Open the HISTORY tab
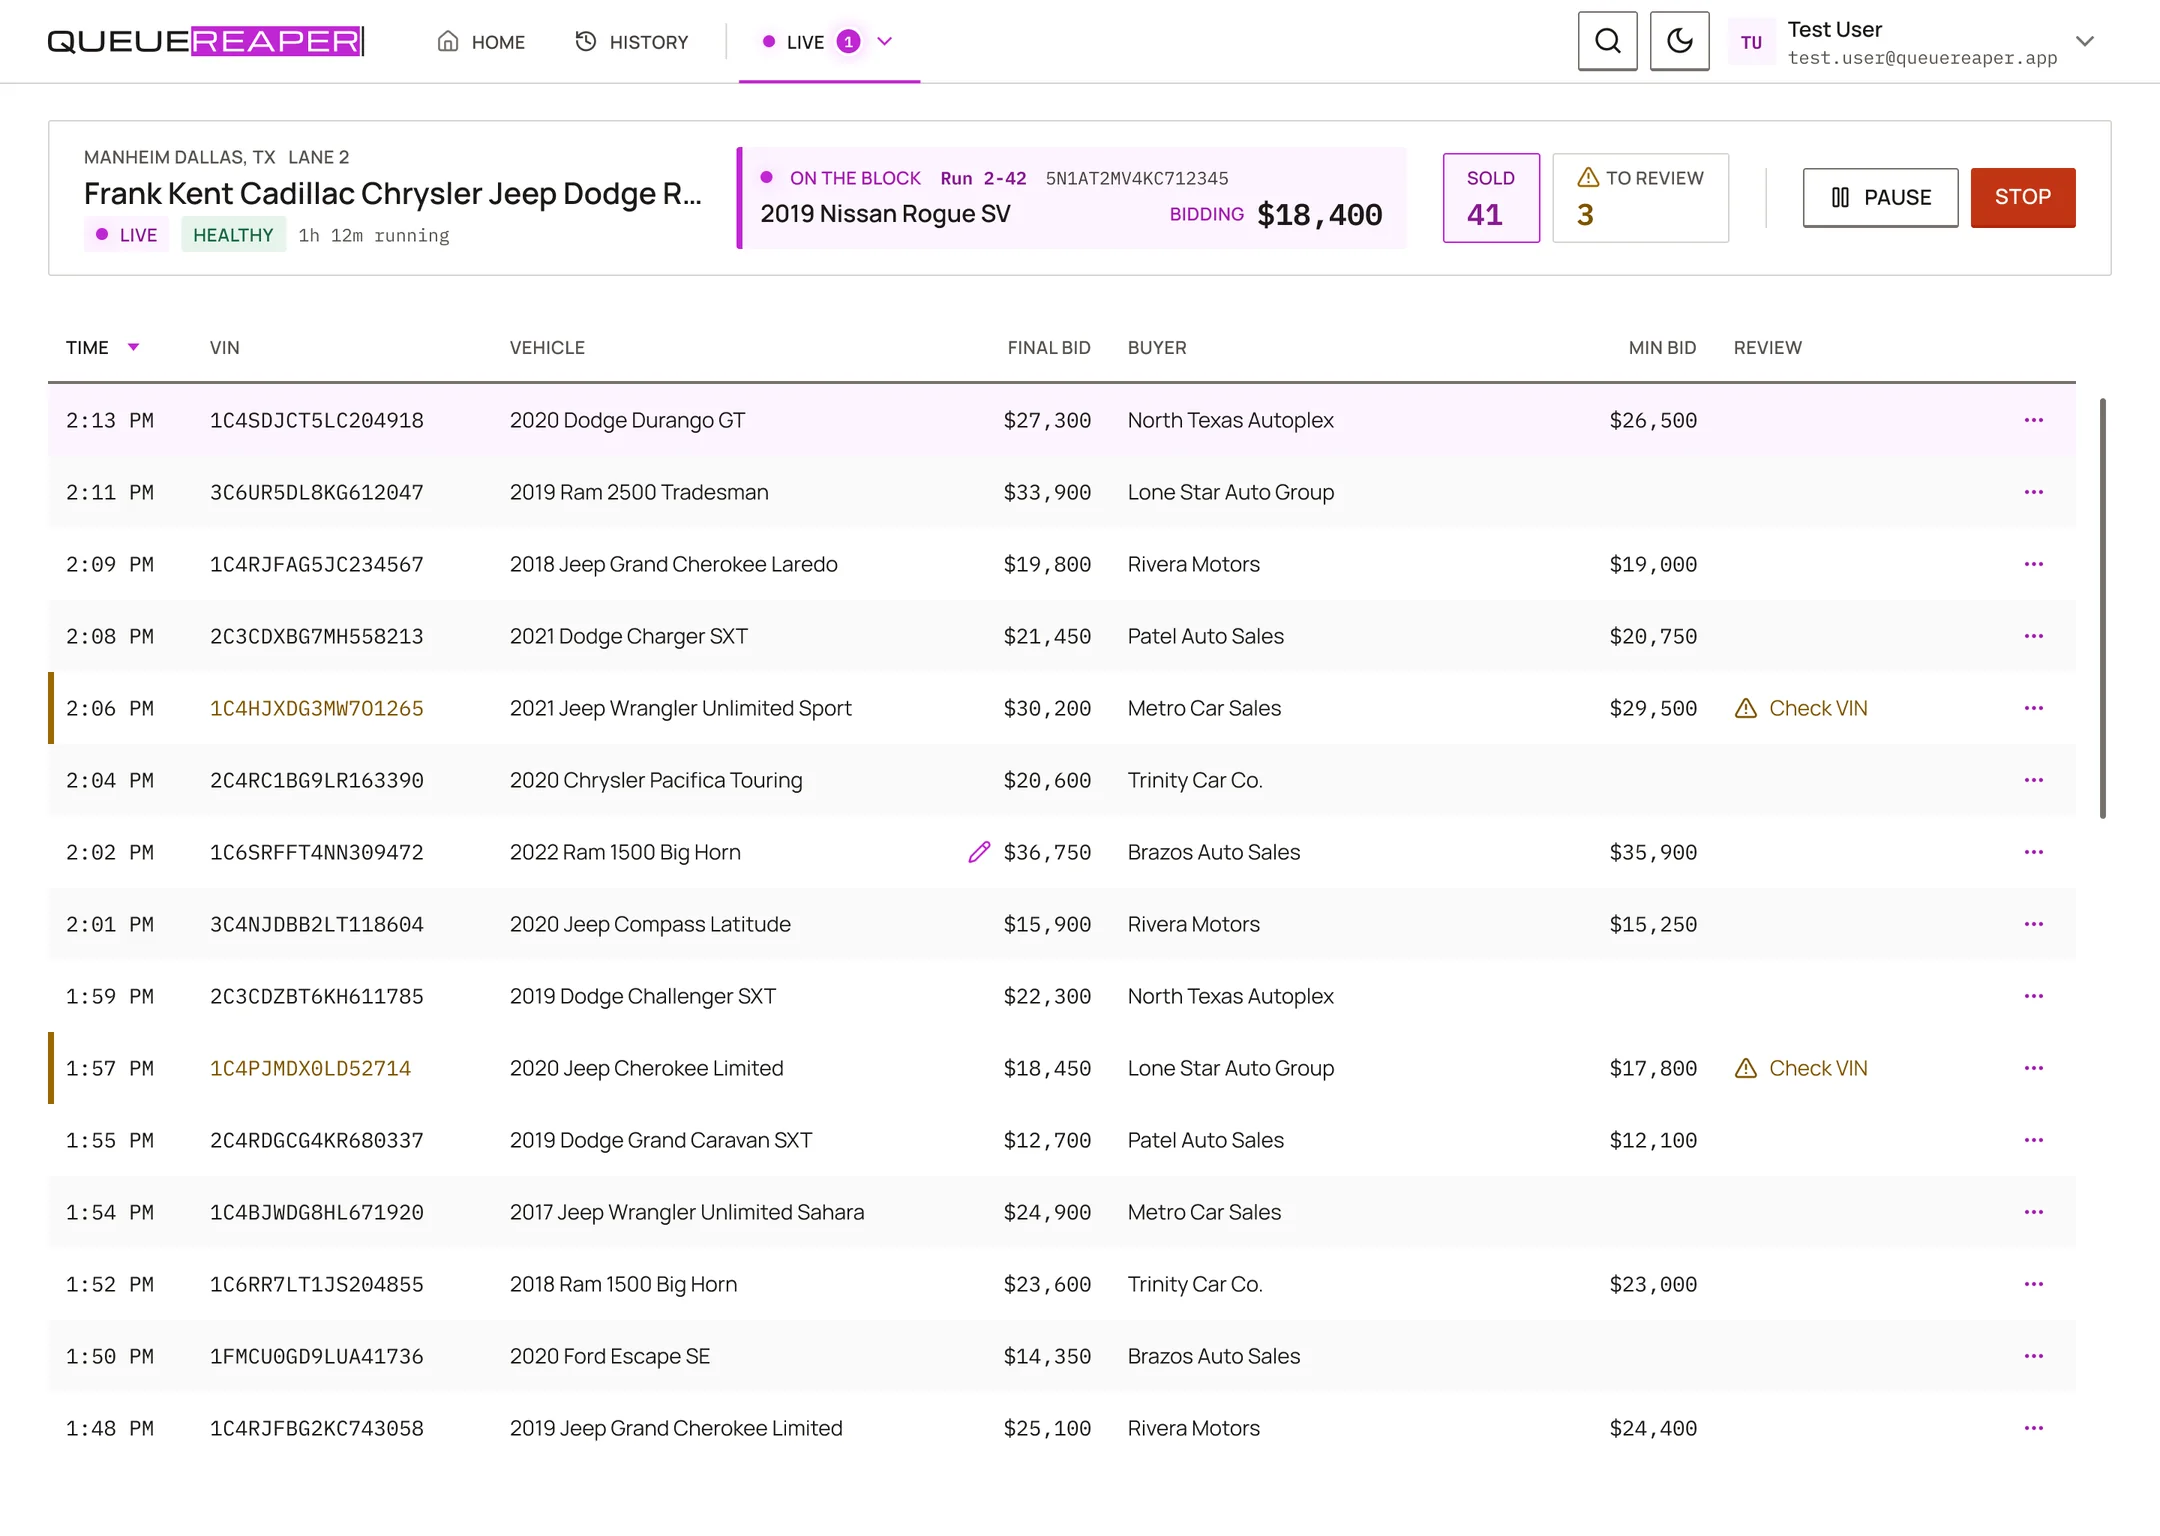 pyautogui.click(x=632, y=42)
